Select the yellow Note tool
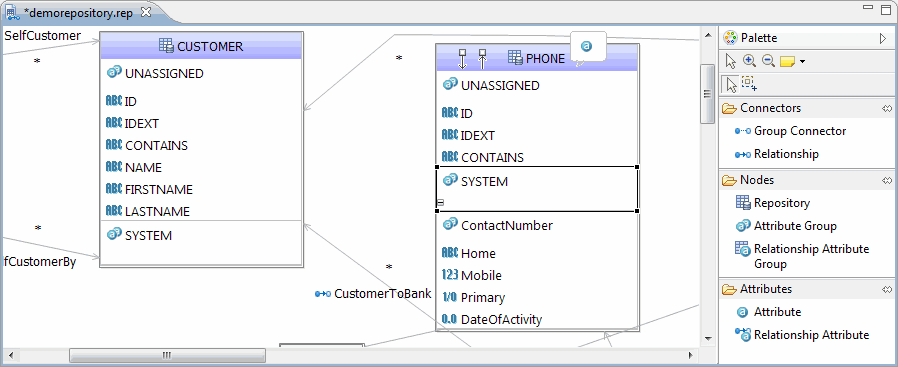This screenshot has height=367, width=898. point(787,61)
